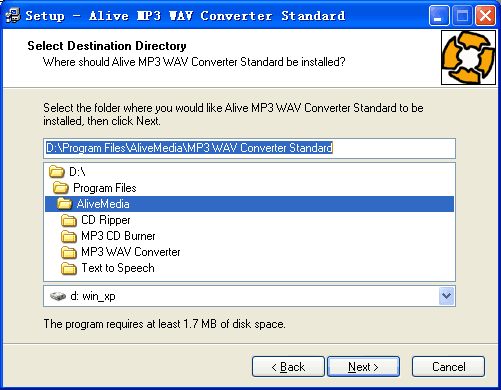Click the AliveMedia open folder icon
The height and width of the screenshot is (390, 501).
[64, 204]
